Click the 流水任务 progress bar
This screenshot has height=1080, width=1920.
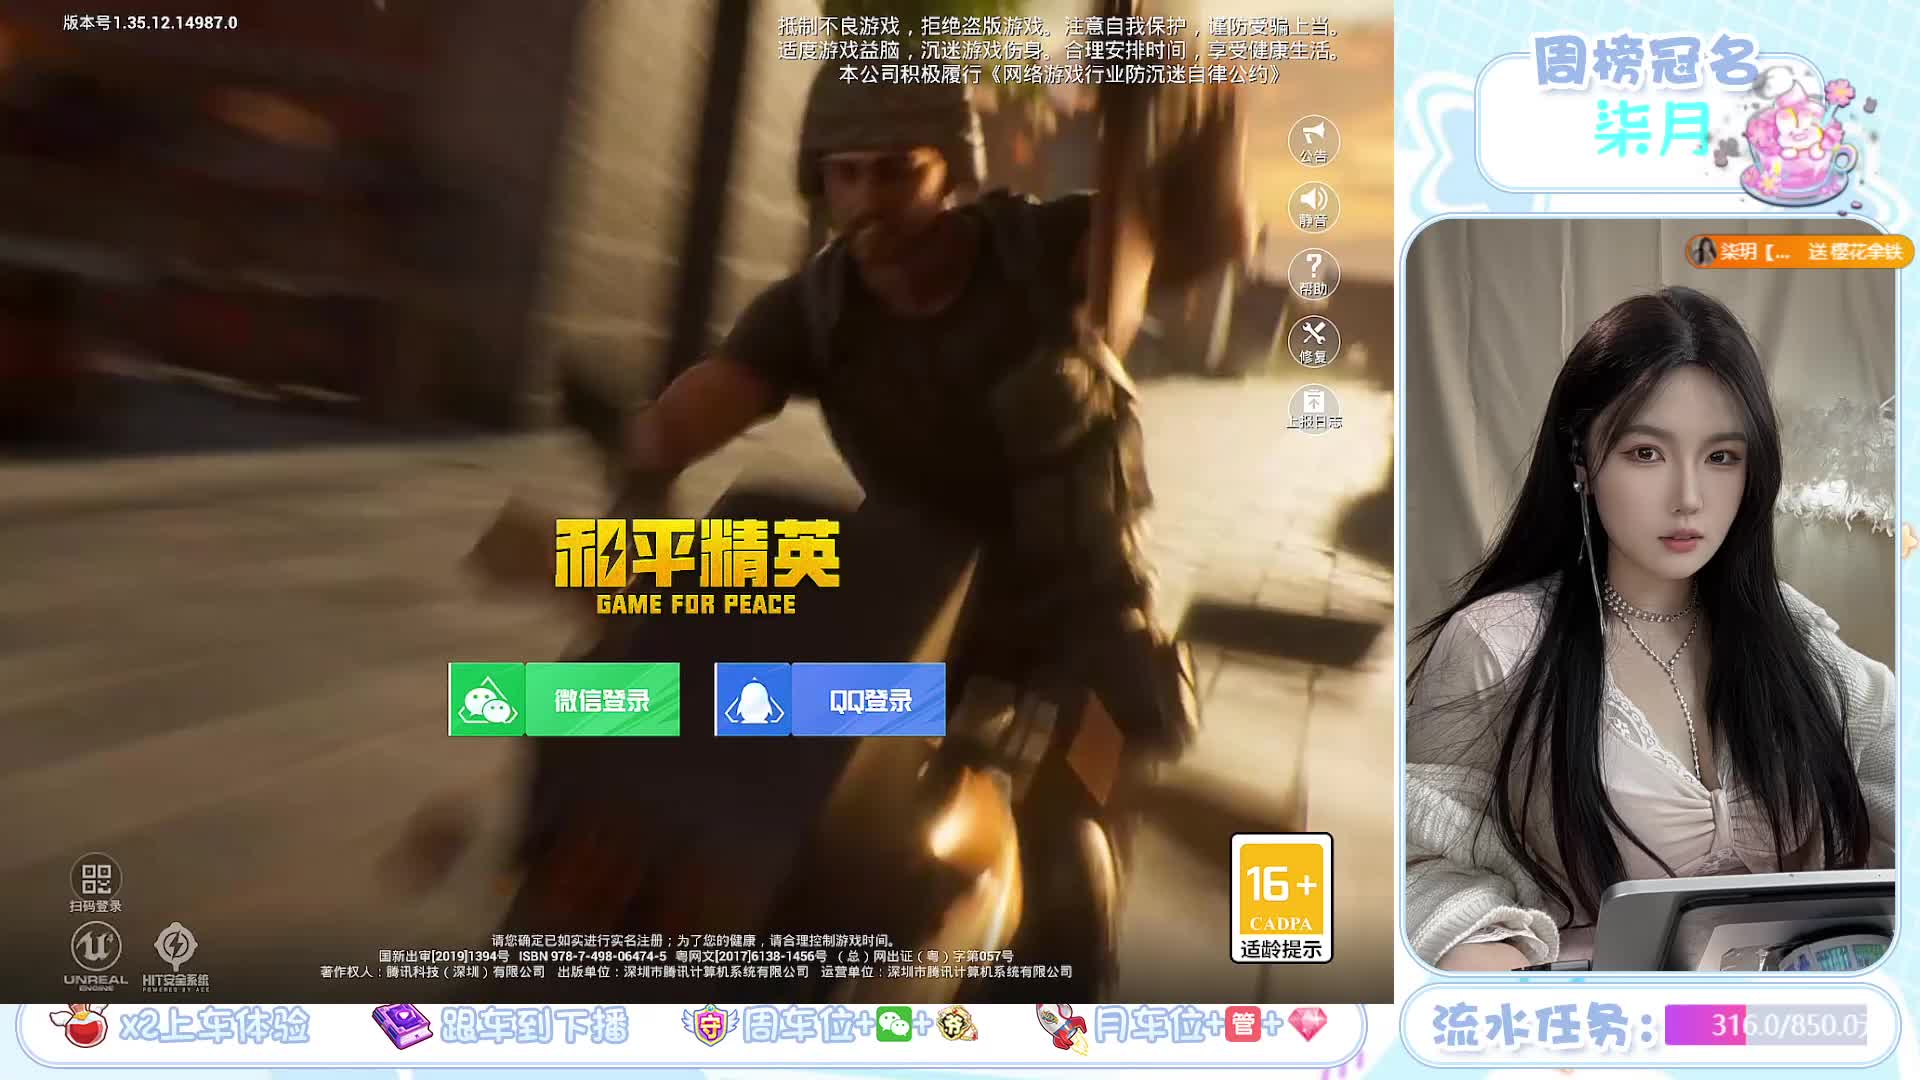click(x=1765, y=1025)
